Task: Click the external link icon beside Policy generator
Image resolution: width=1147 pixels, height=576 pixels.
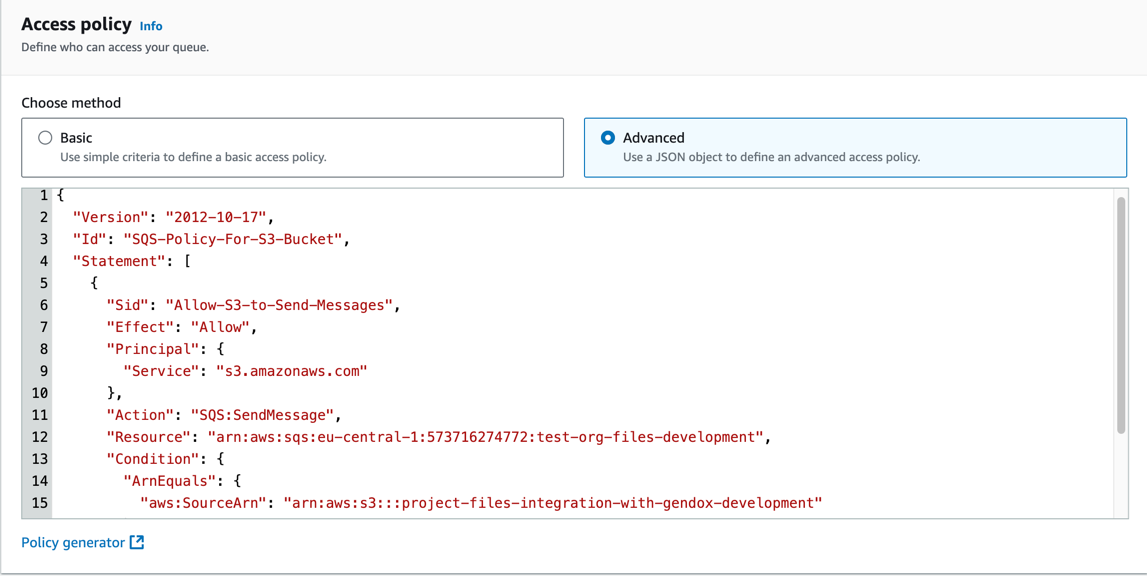Action: tap(137, 542)
